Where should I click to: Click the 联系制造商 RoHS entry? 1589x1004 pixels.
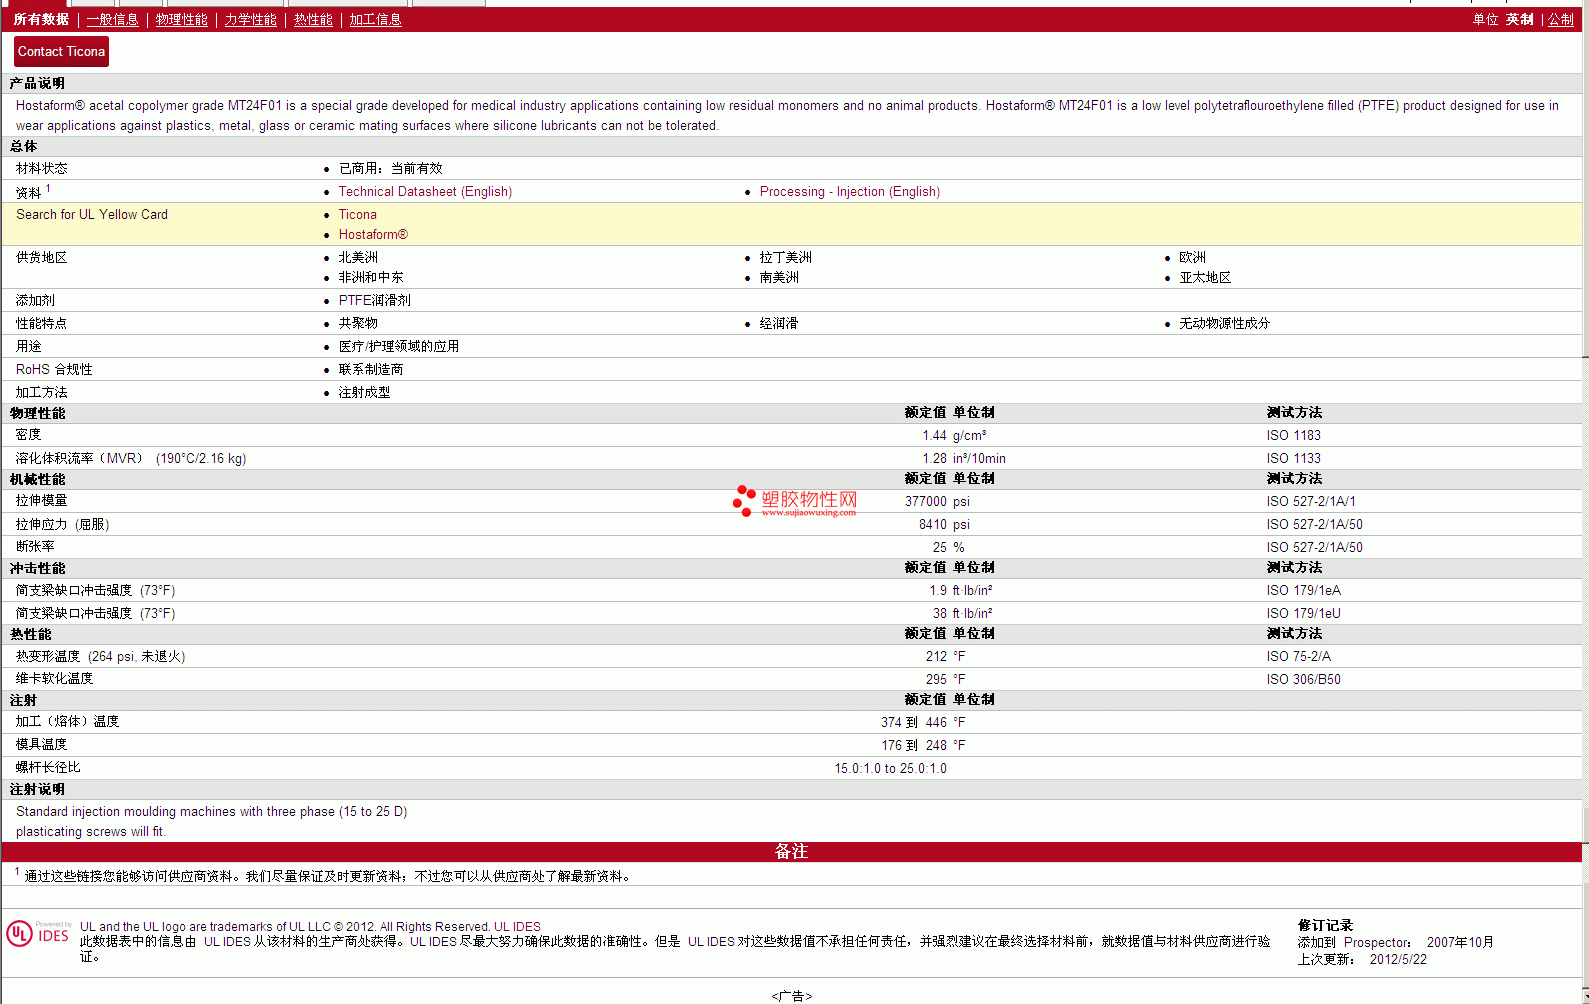370,370
